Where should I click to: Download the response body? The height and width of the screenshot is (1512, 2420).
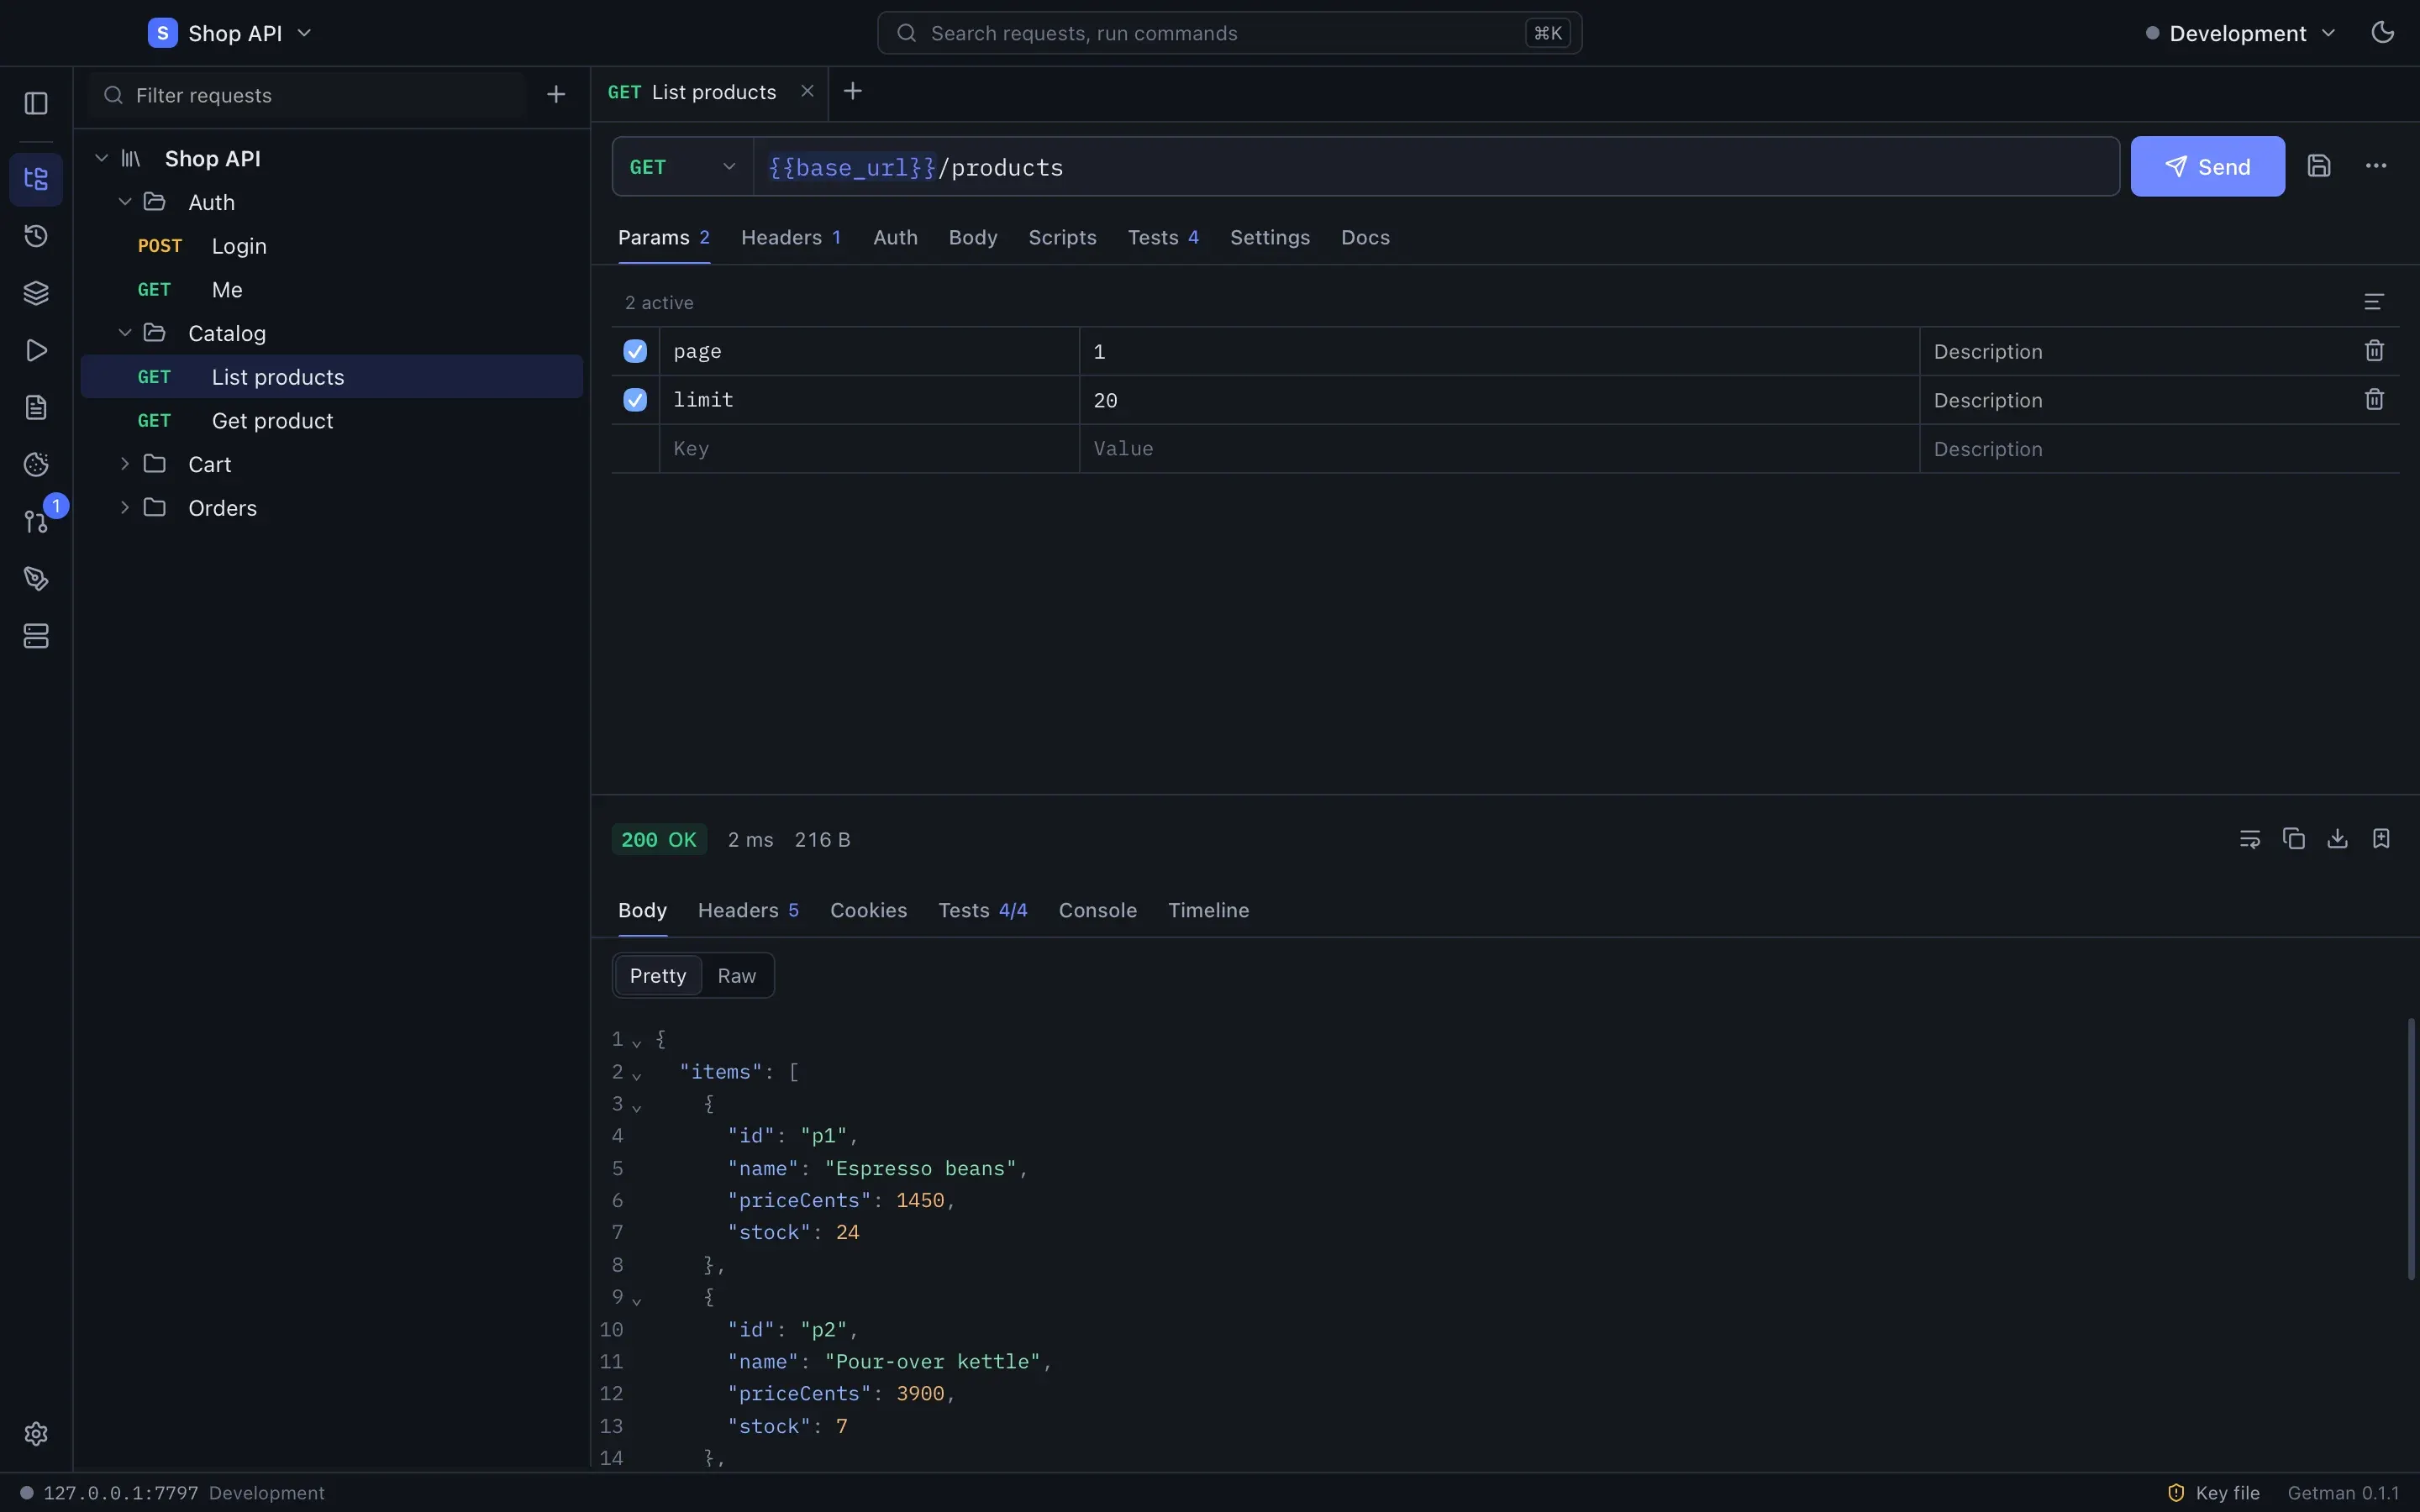click(2337, 838)
